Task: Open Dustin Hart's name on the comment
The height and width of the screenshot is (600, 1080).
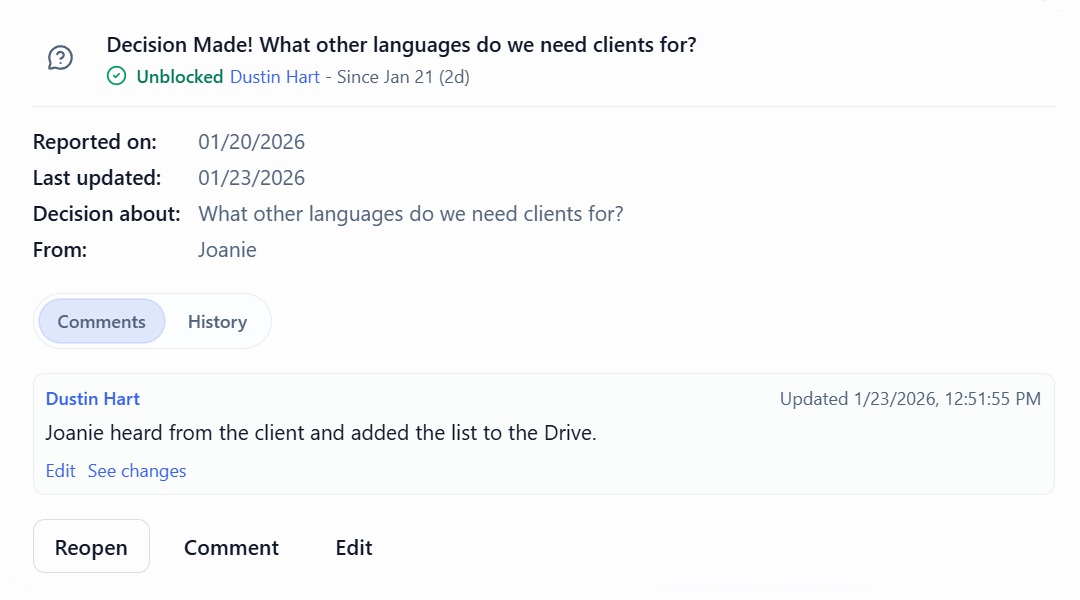Action: (92, 398)
